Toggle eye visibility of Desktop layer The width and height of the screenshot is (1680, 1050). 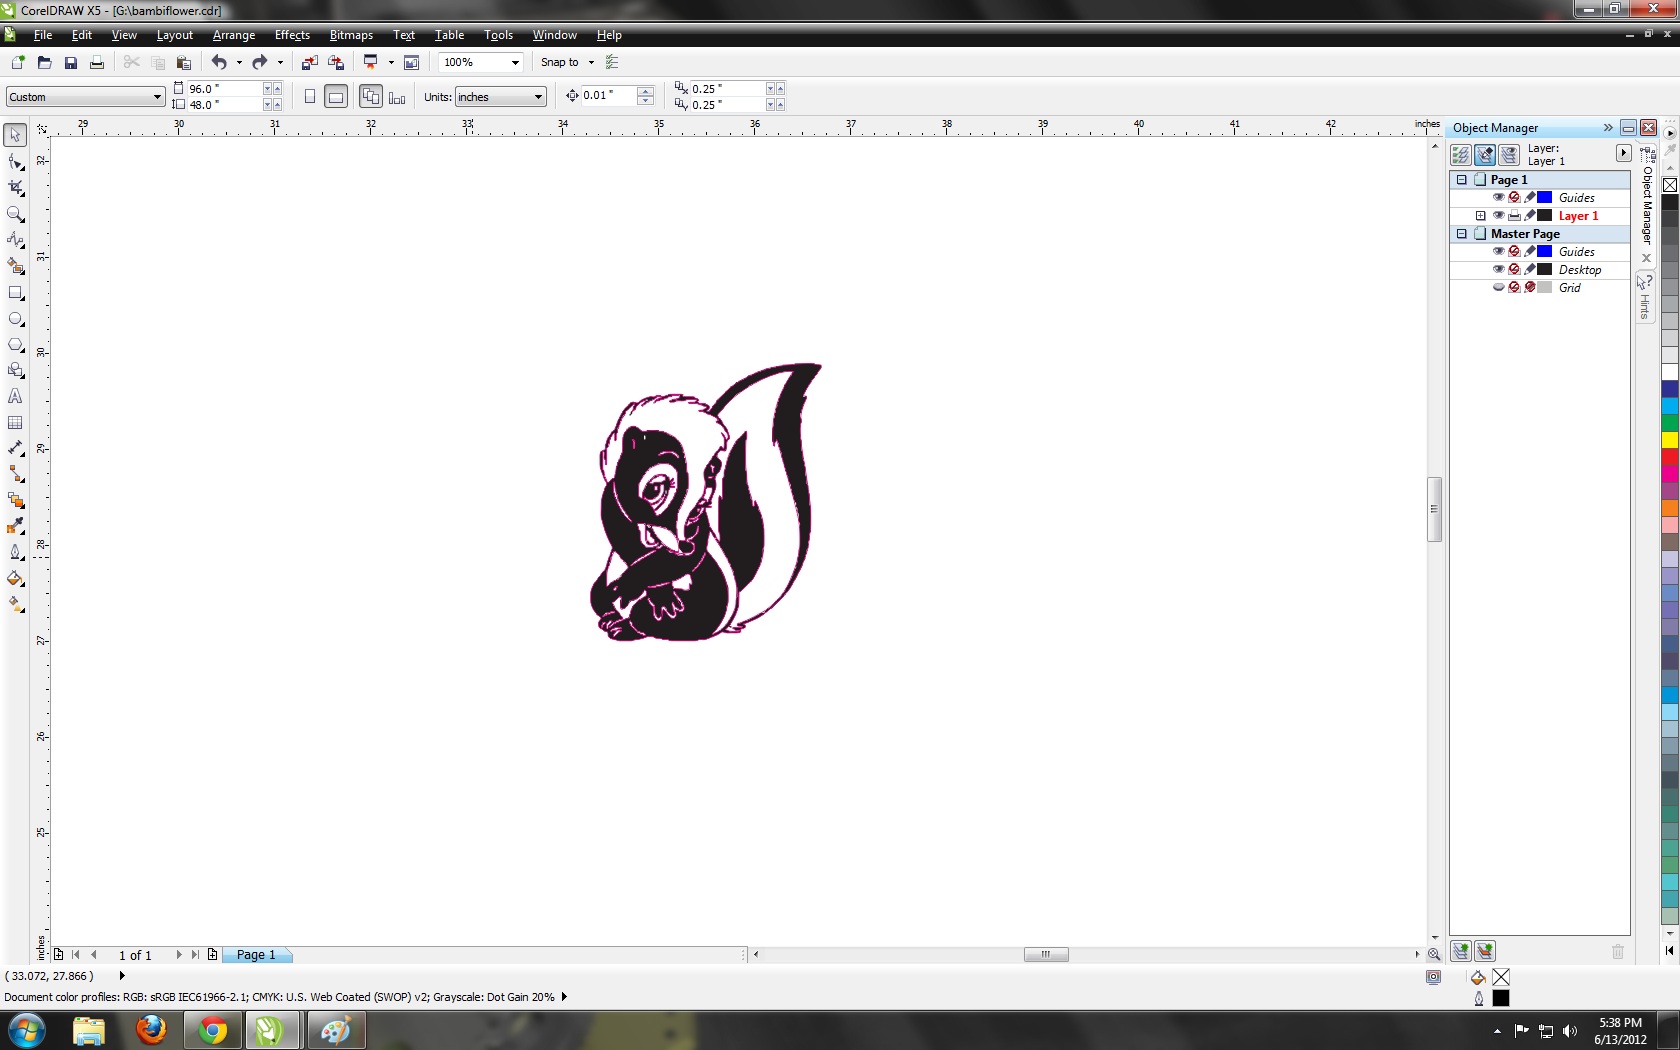pos(1498,269)
